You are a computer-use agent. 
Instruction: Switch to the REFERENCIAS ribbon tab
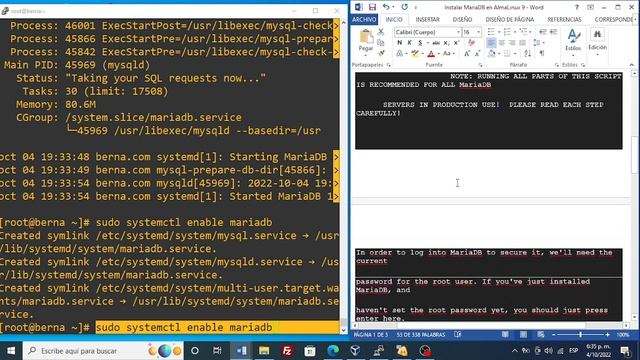[x=564, y=19]
